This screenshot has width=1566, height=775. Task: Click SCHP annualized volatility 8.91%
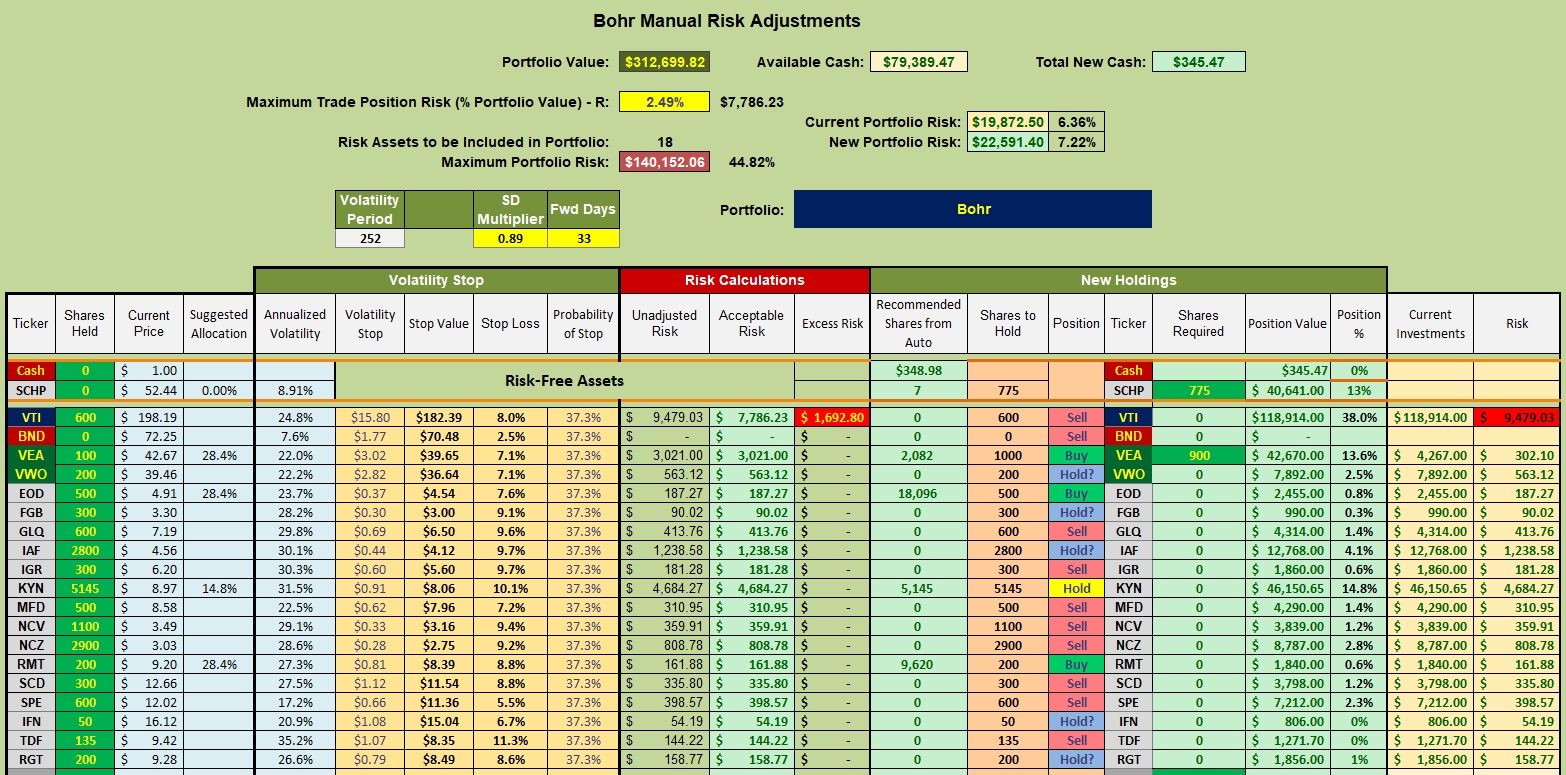pos(295,390)
